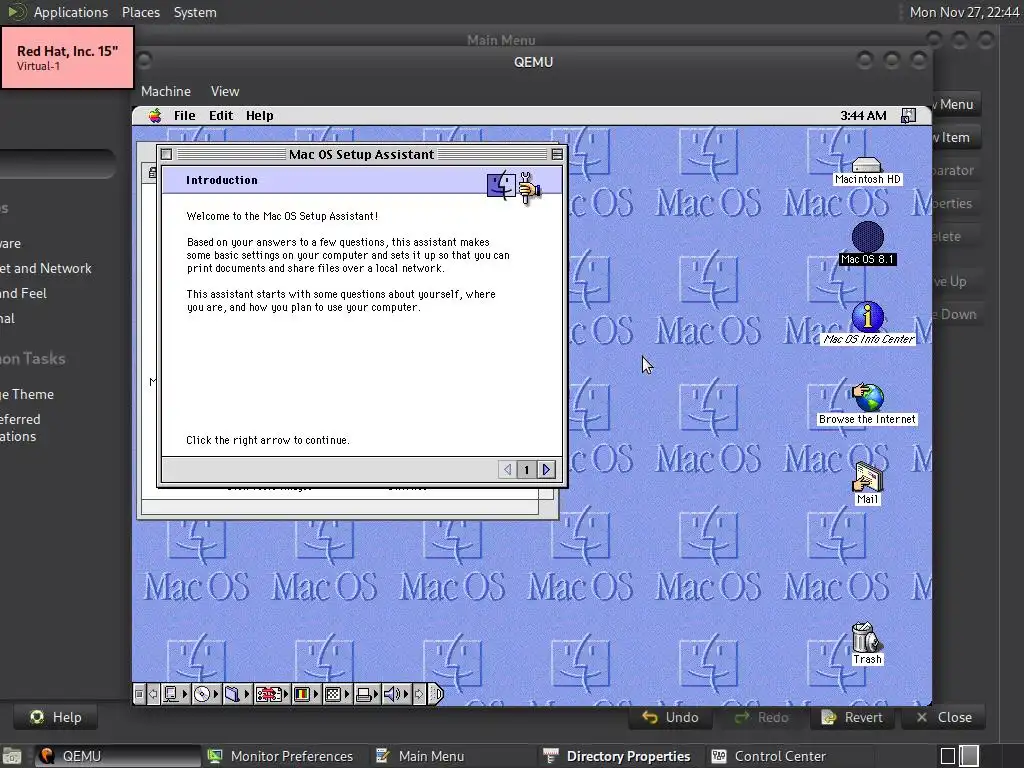
Task: Click the Applications menu foot icon
Action: point(17,12)
